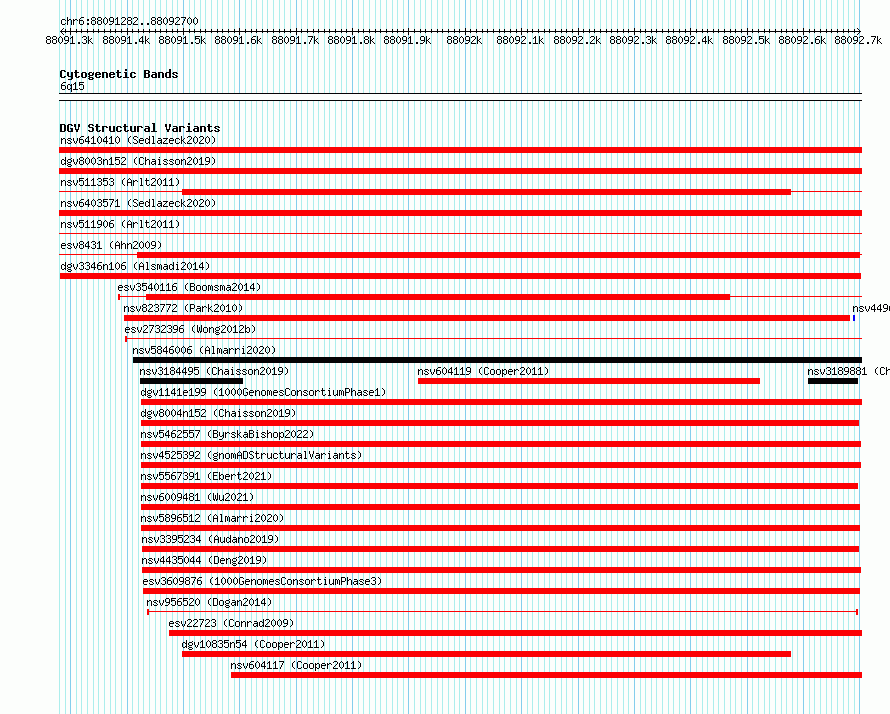Open nsv604117 (Cooper2011) label
Screen dimensions: 890x714
click(x=296, y=665)
